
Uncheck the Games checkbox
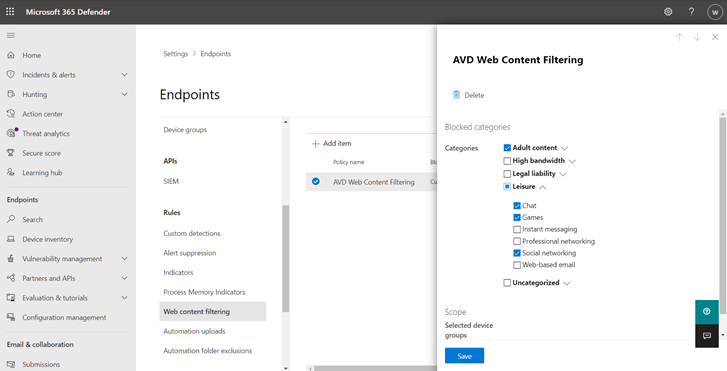click(517, 217)
